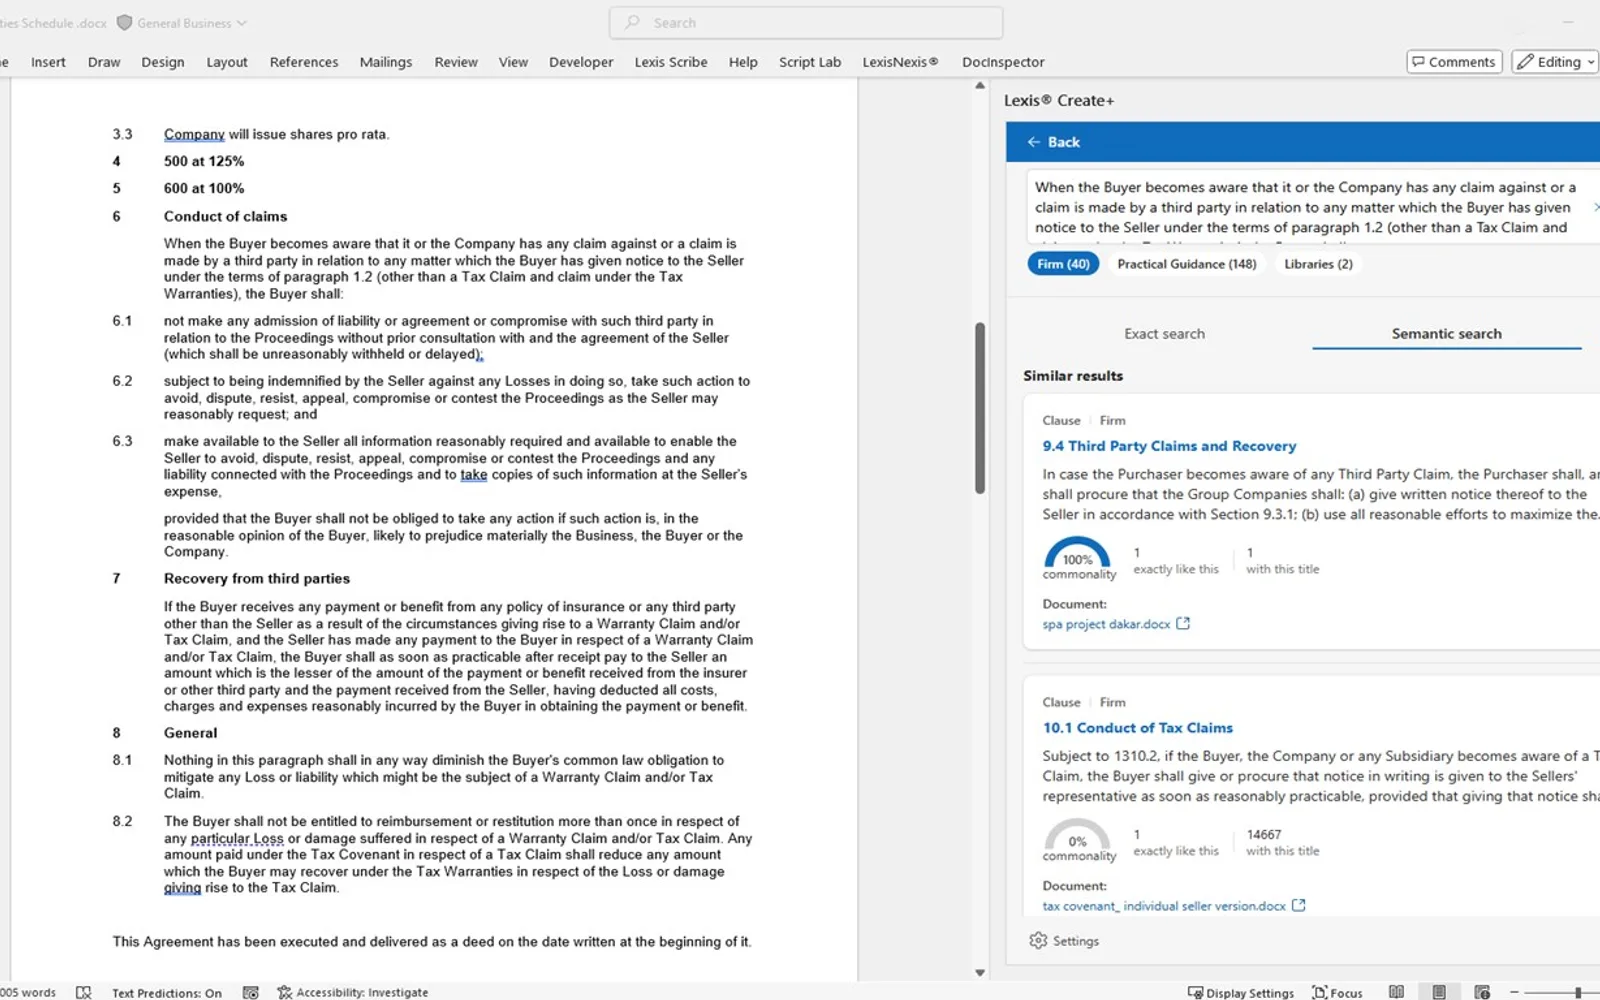Viewport: 1600px width, 1000px height.
Task: Click the document vertical scrollbar thumb
Action: coord(980,408)
